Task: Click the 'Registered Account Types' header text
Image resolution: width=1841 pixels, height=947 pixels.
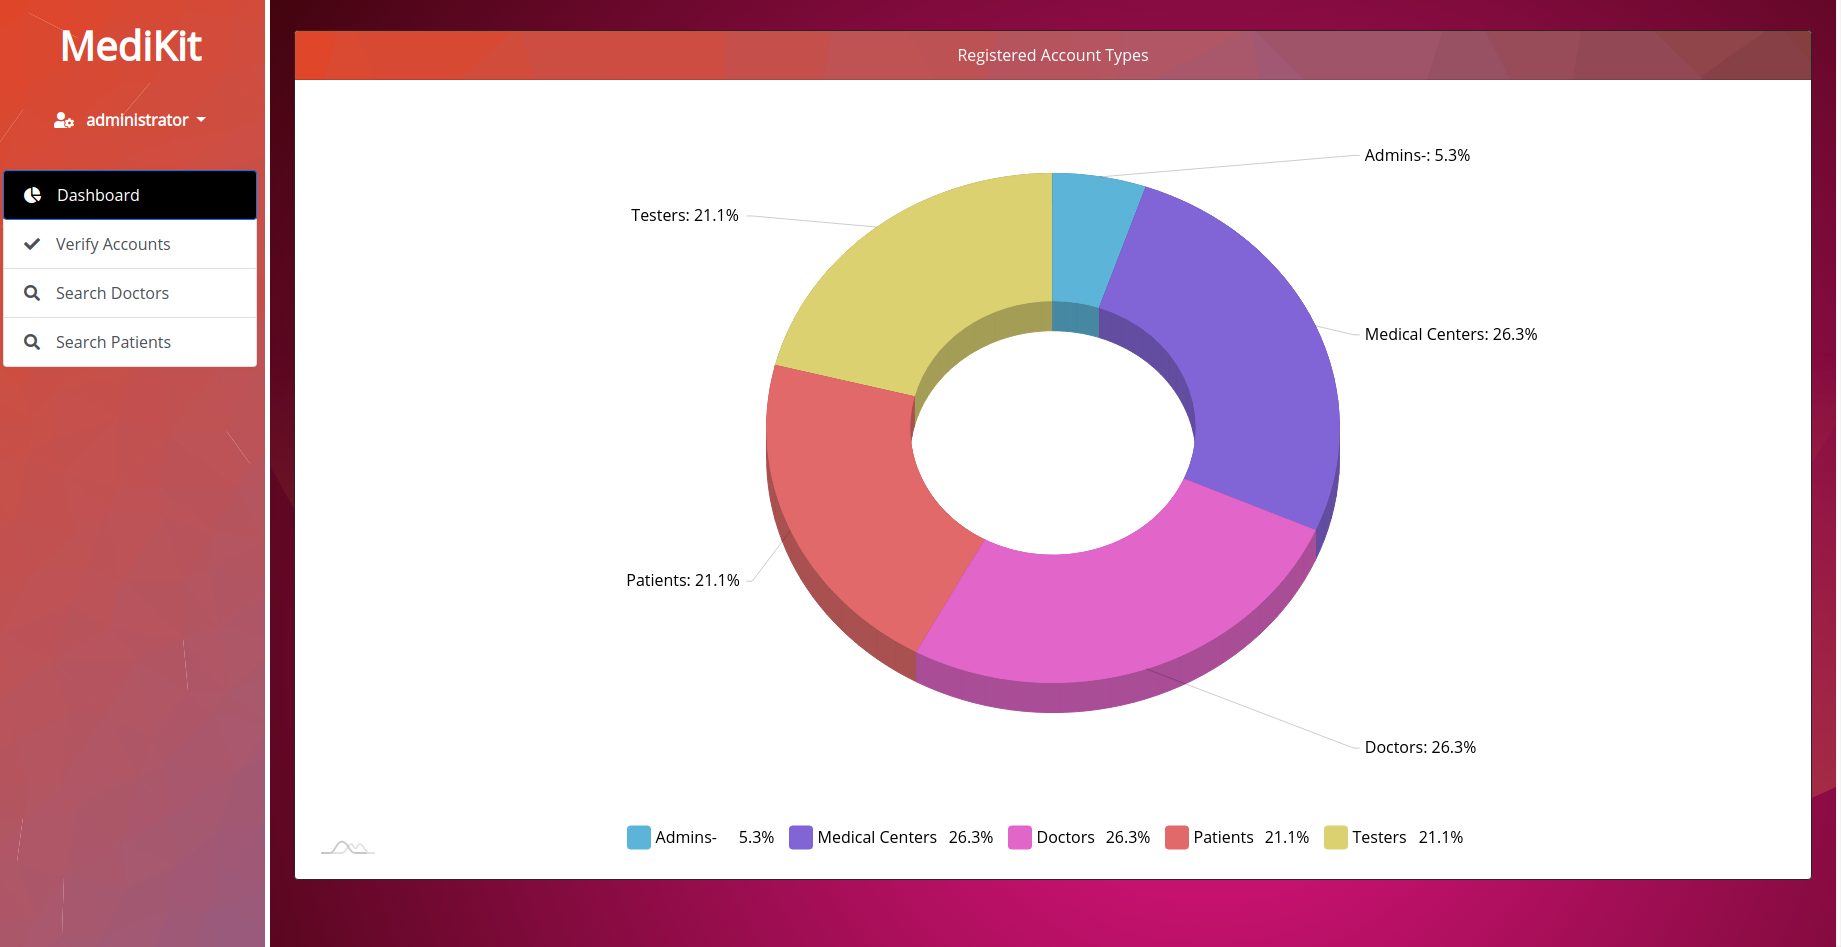Action: (1053, 55)
